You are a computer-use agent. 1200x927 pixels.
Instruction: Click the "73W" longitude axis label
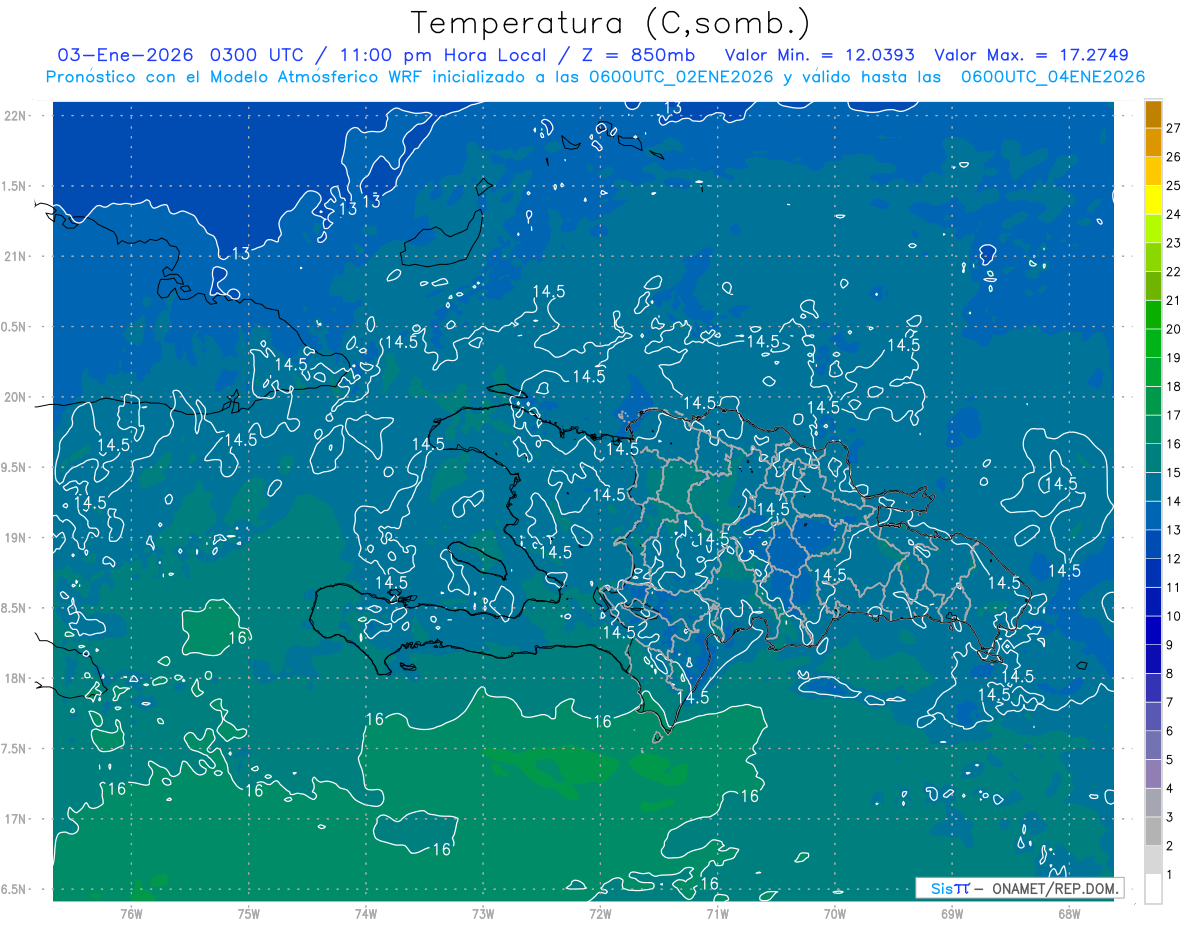tap(483, 913)
